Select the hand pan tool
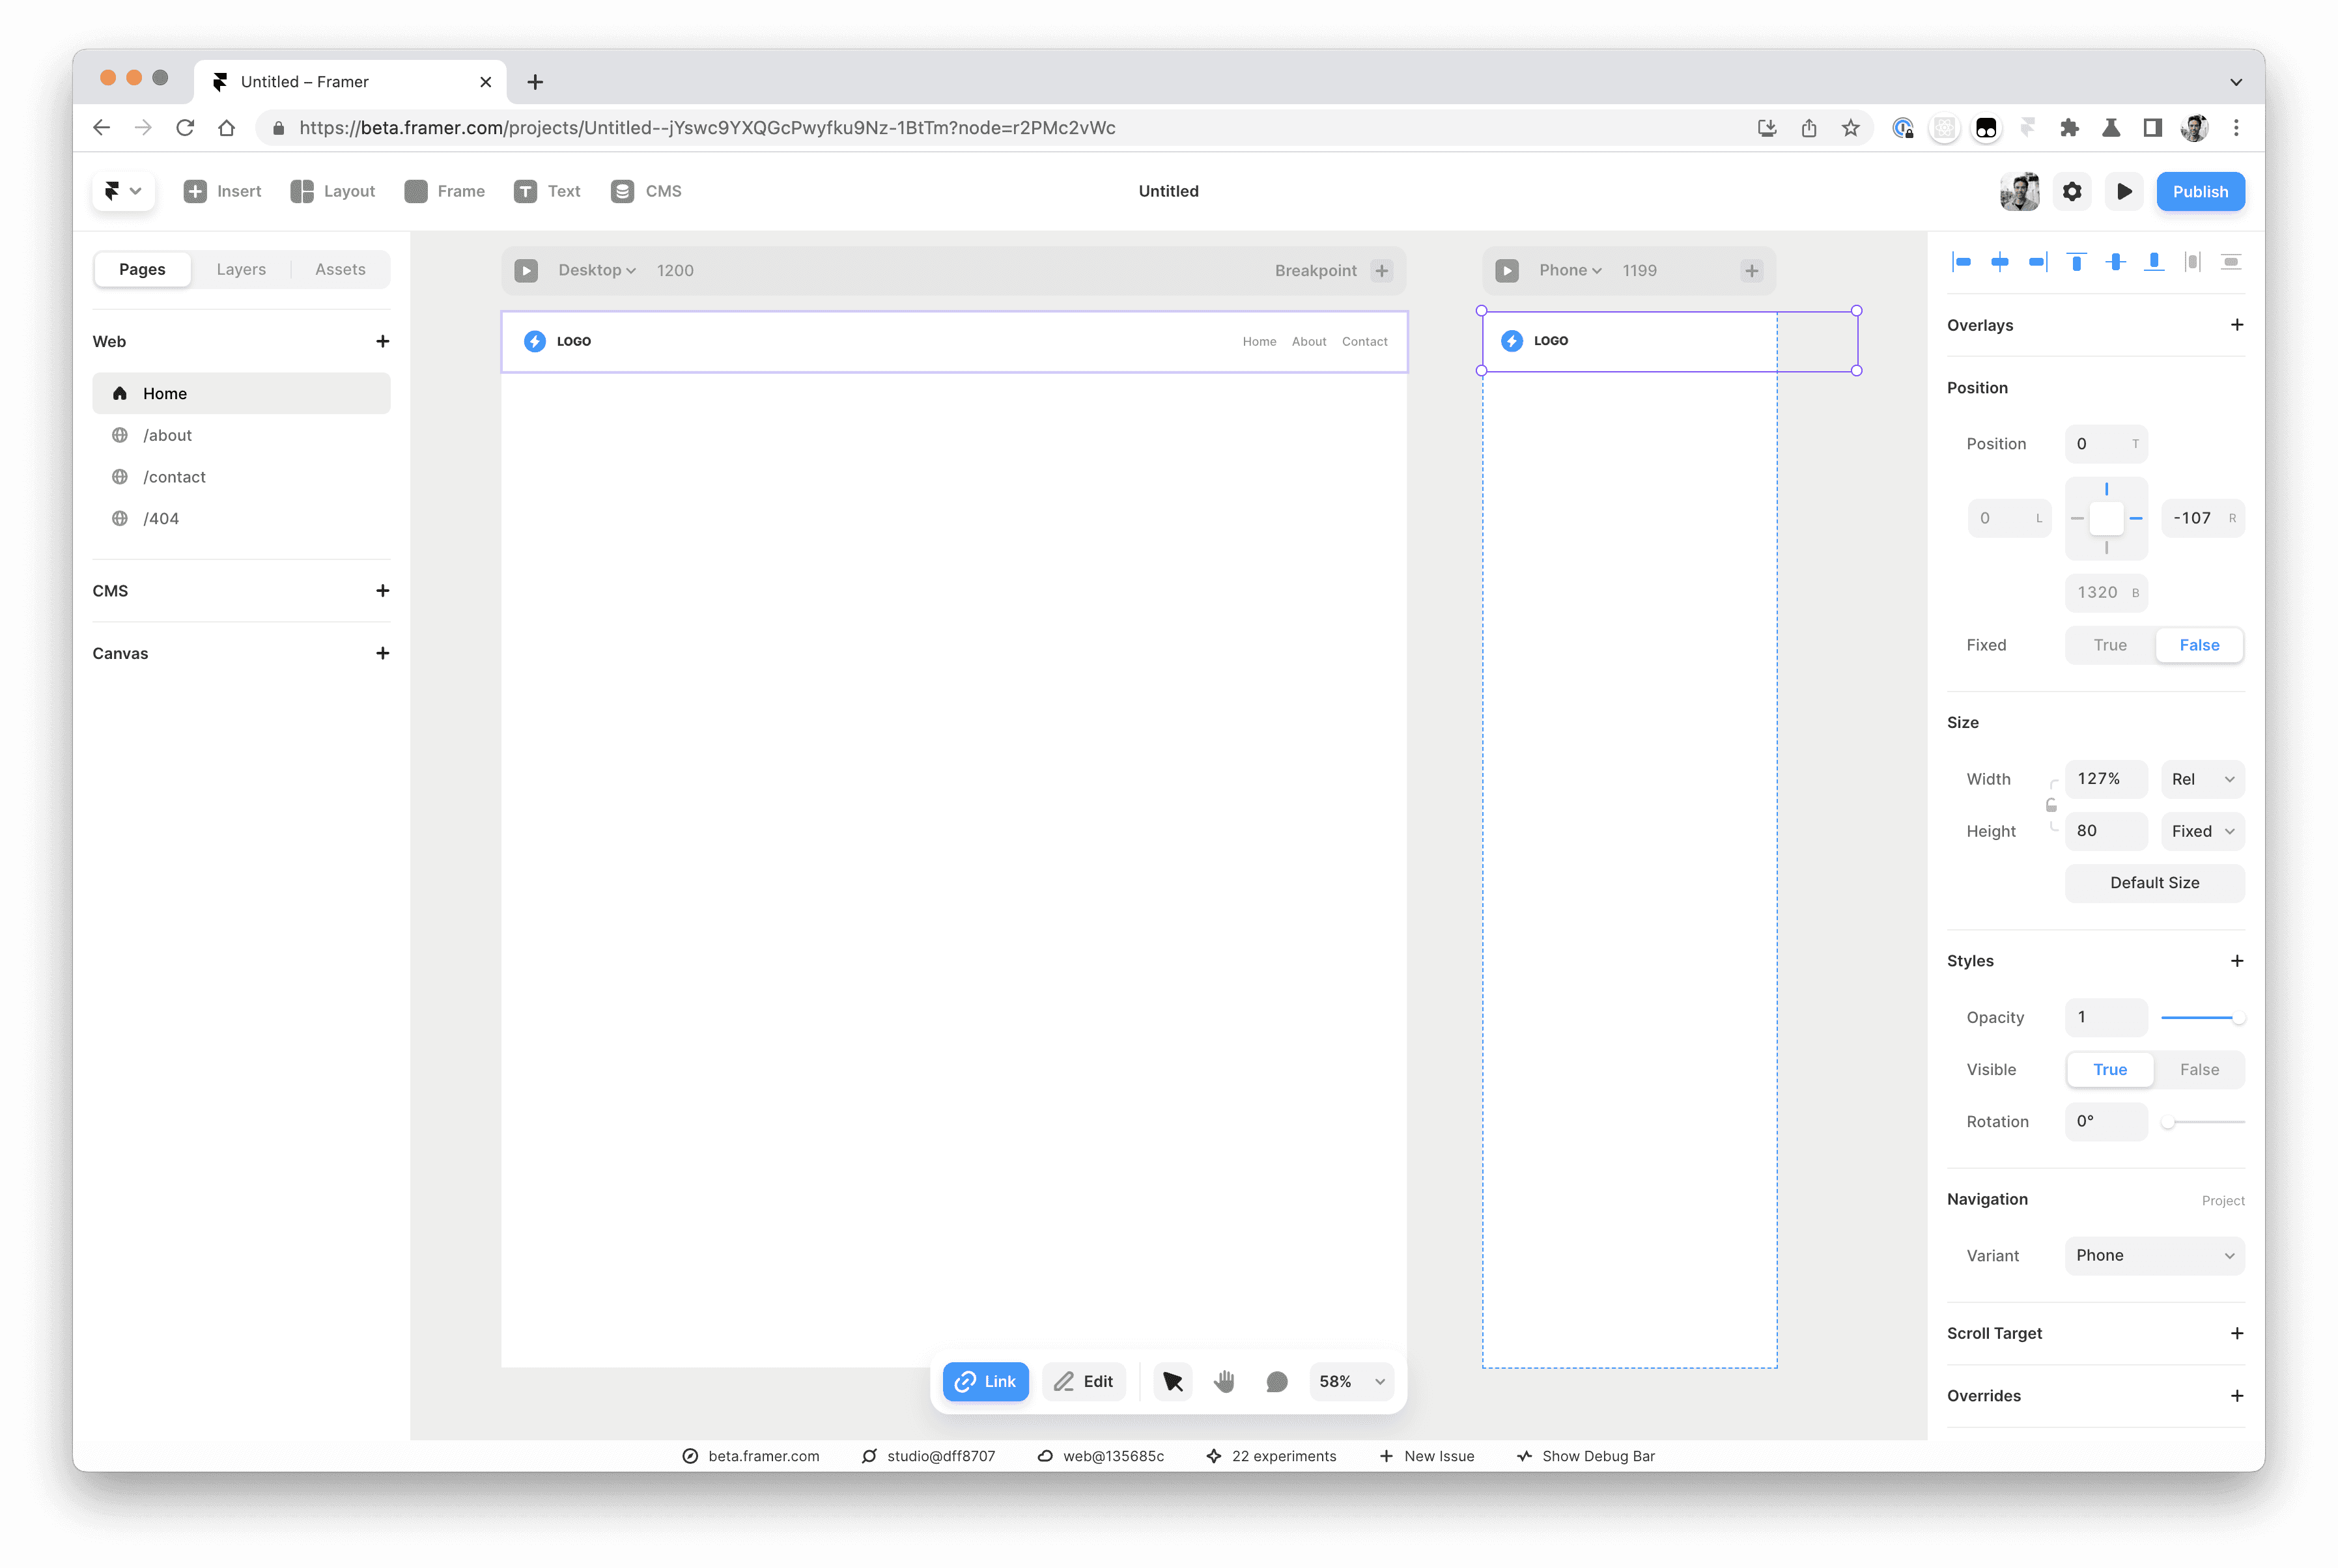2338x1568 pixels. point(1224,1381)
